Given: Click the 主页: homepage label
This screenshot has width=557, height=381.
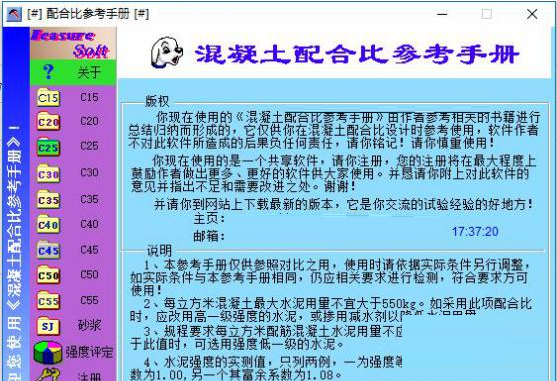Looking at the screenshot, I should tap(209, 219).
